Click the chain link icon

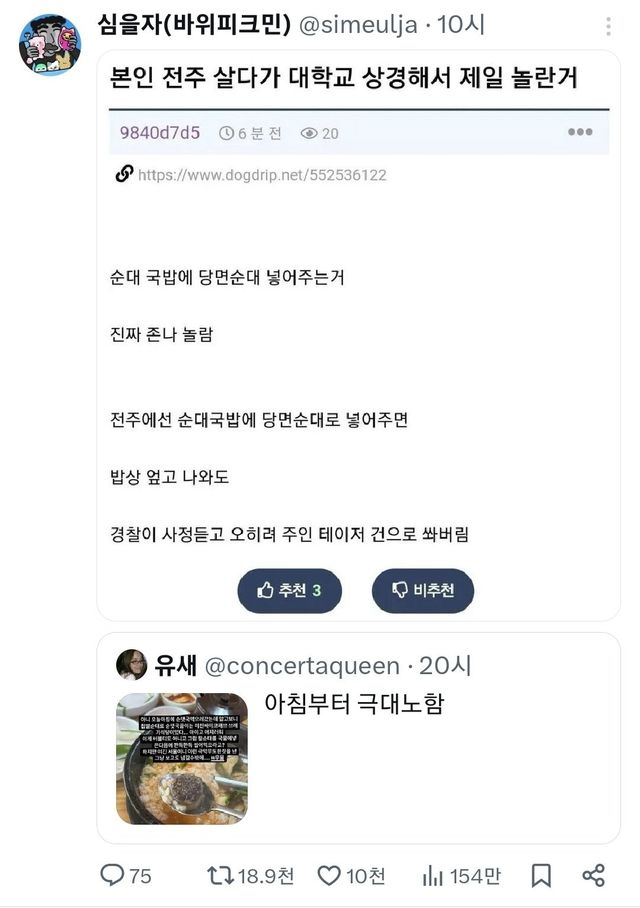click(124, 175)
